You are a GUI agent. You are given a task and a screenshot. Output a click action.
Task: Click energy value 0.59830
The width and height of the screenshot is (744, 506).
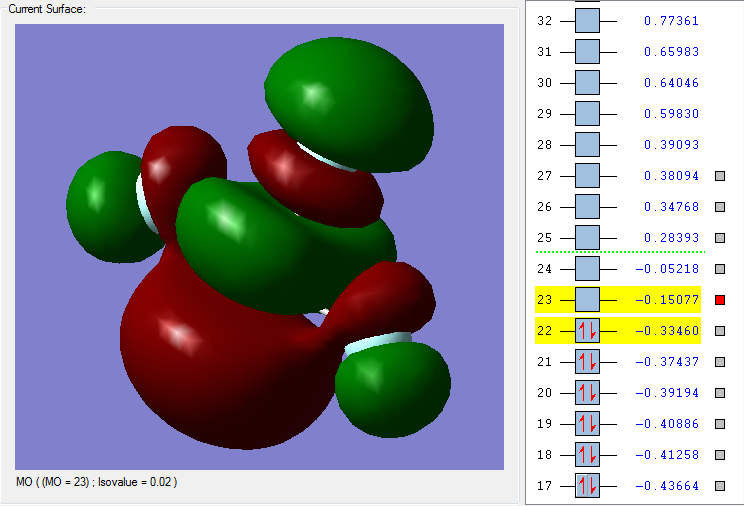pos(671,114)
